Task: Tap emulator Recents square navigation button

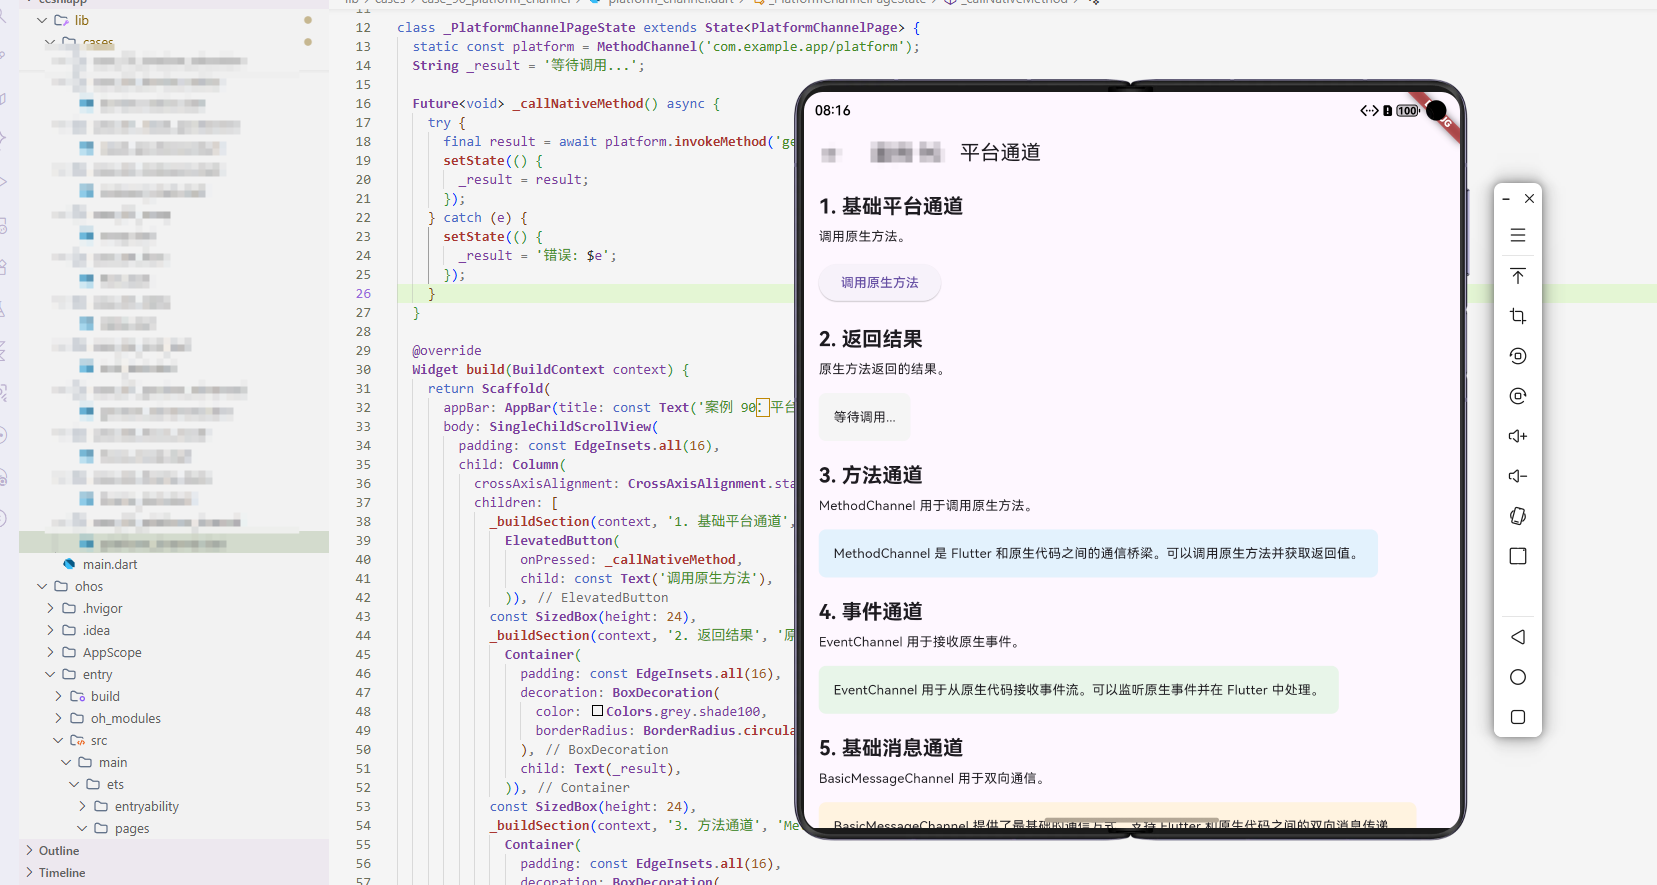Action: [1517, 717]
